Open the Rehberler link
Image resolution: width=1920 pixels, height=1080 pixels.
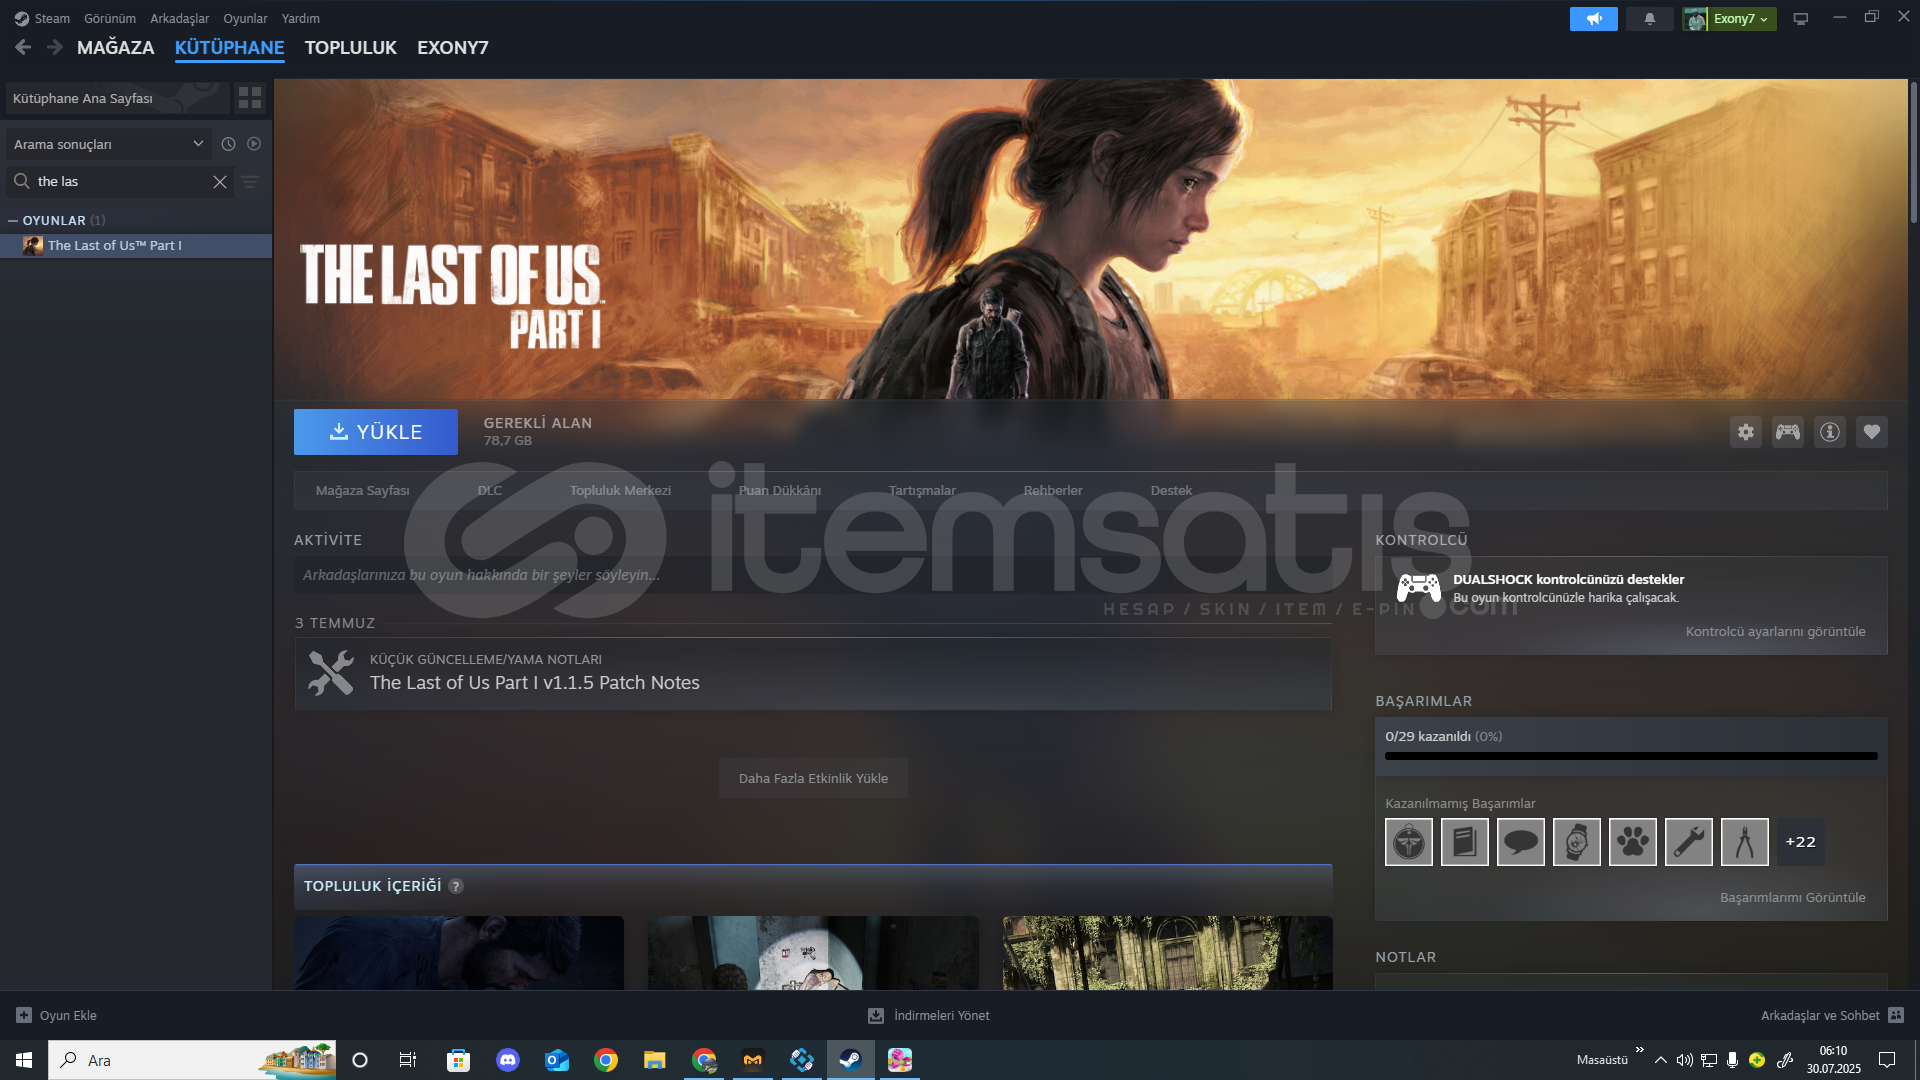(1053, 491)
